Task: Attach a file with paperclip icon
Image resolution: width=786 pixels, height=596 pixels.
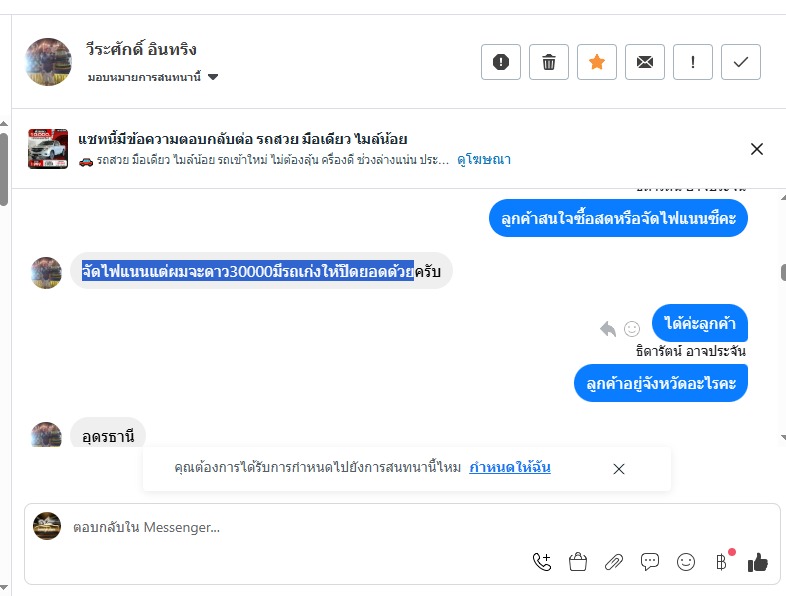Action: 614,562
